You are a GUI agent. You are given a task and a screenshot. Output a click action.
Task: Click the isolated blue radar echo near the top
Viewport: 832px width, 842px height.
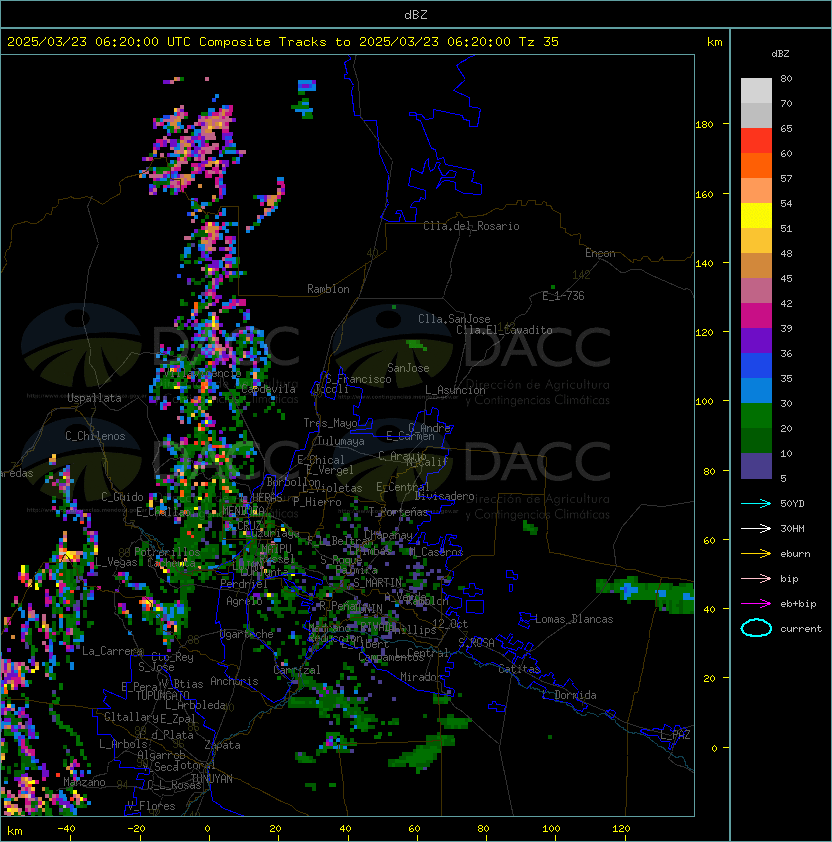coord(307,85)
